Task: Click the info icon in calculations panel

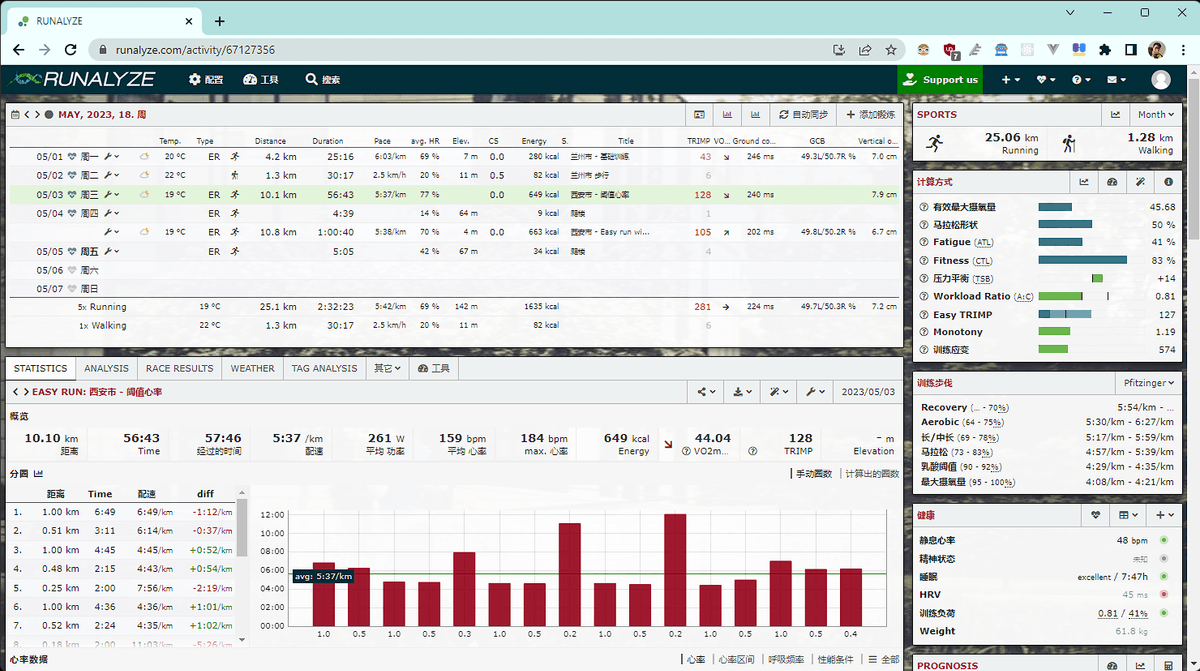Action: [1169, 183]
